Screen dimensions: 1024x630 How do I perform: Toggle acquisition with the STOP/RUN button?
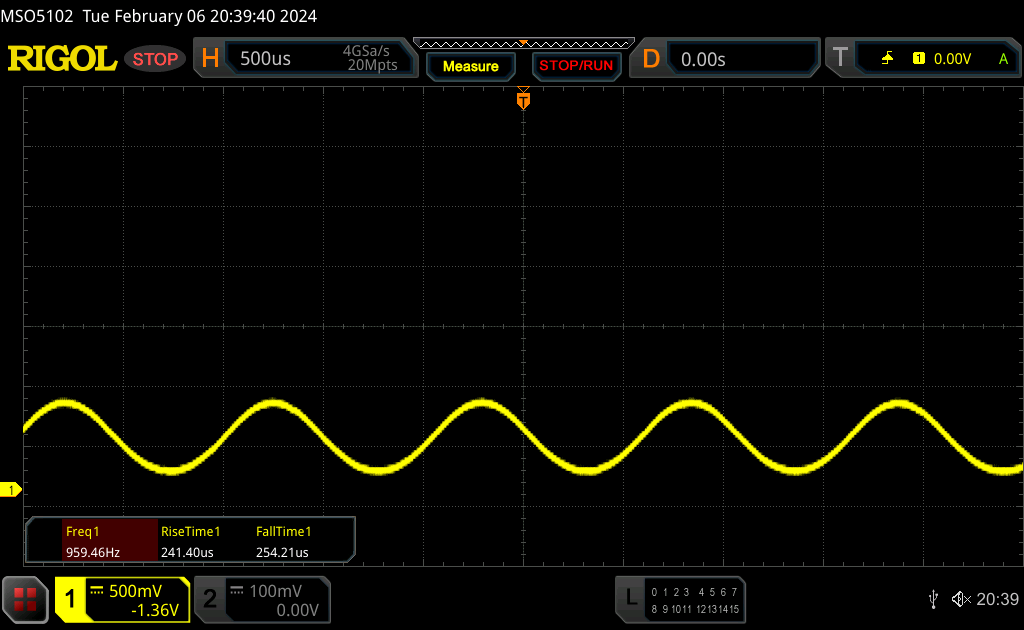pos(575,66)
